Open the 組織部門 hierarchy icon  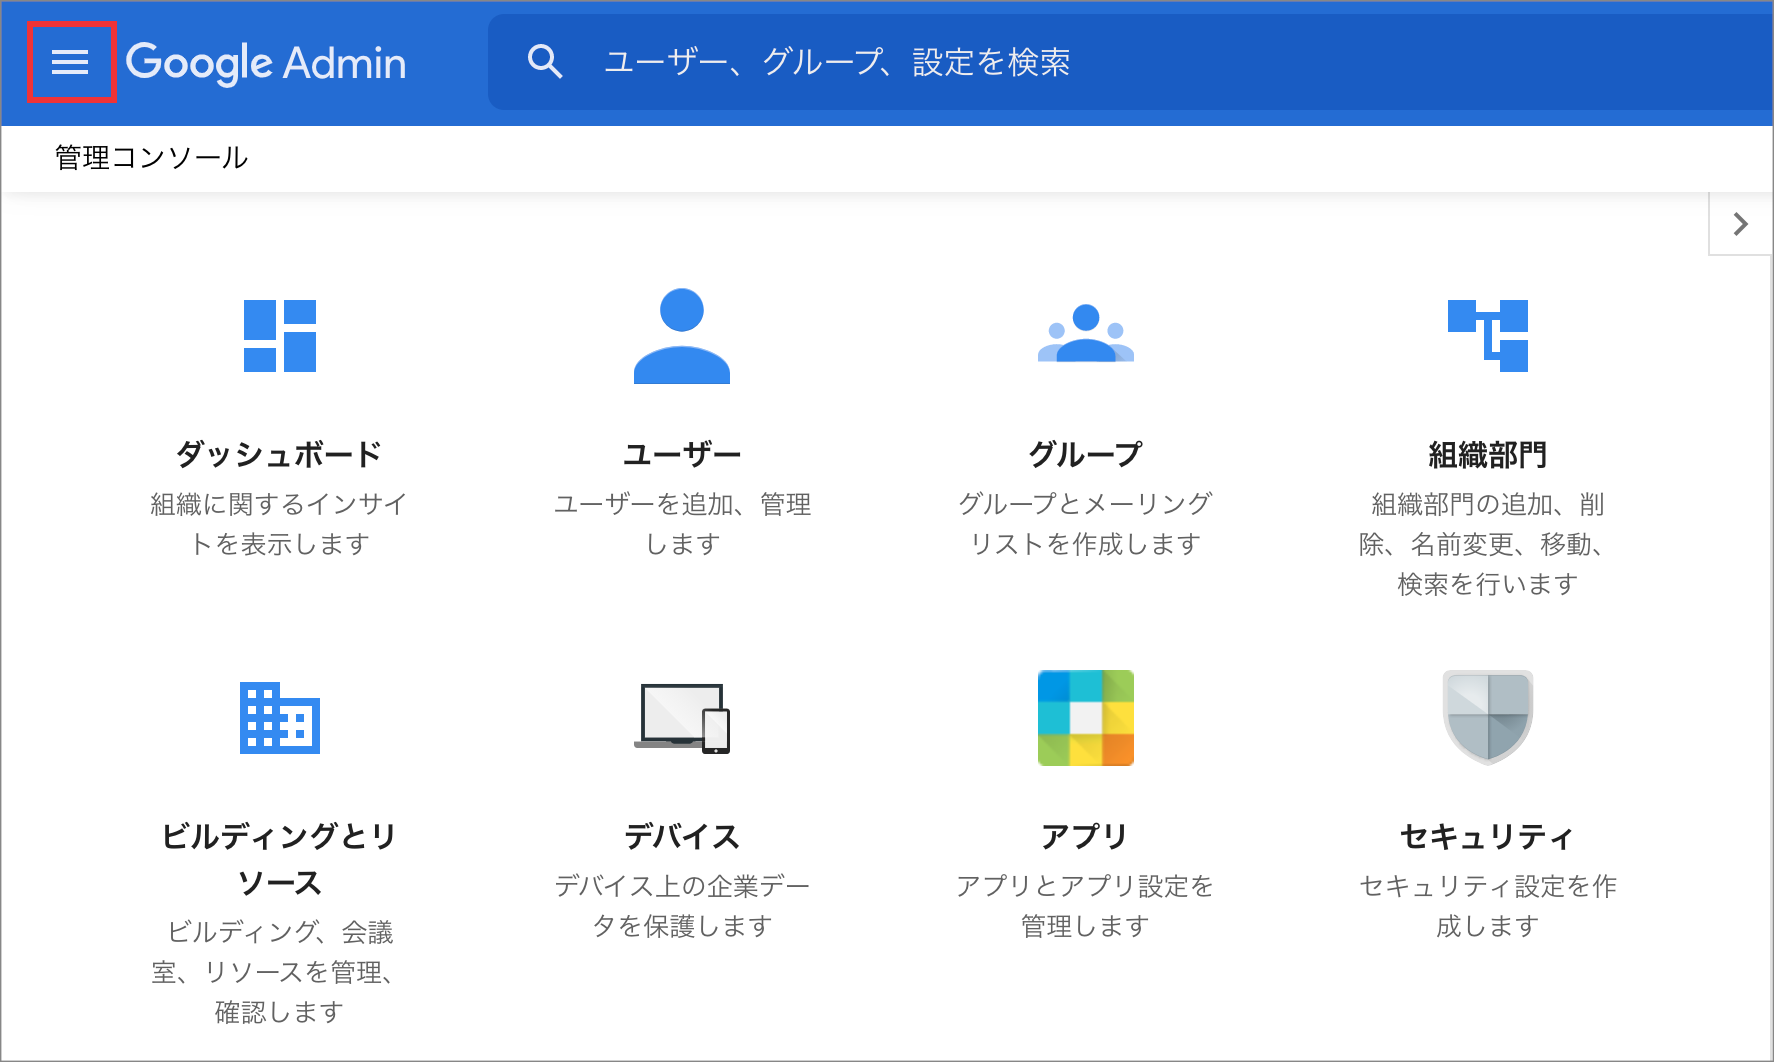(x=1488, y=336)
